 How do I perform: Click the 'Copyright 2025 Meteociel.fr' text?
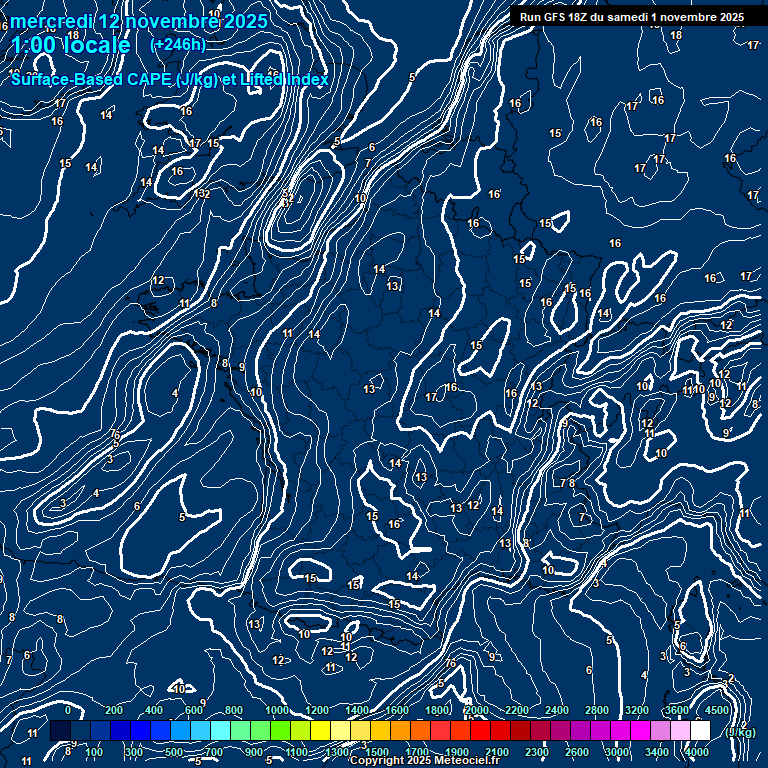tap(425, 760)
